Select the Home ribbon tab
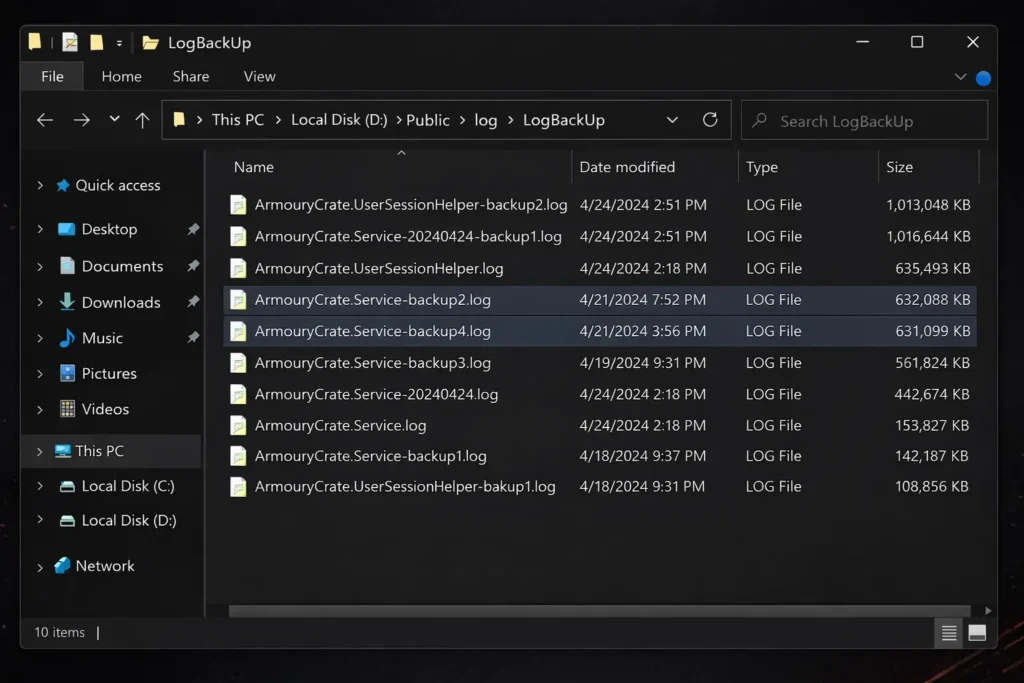 pyautogui.click(x=121, y=76)
